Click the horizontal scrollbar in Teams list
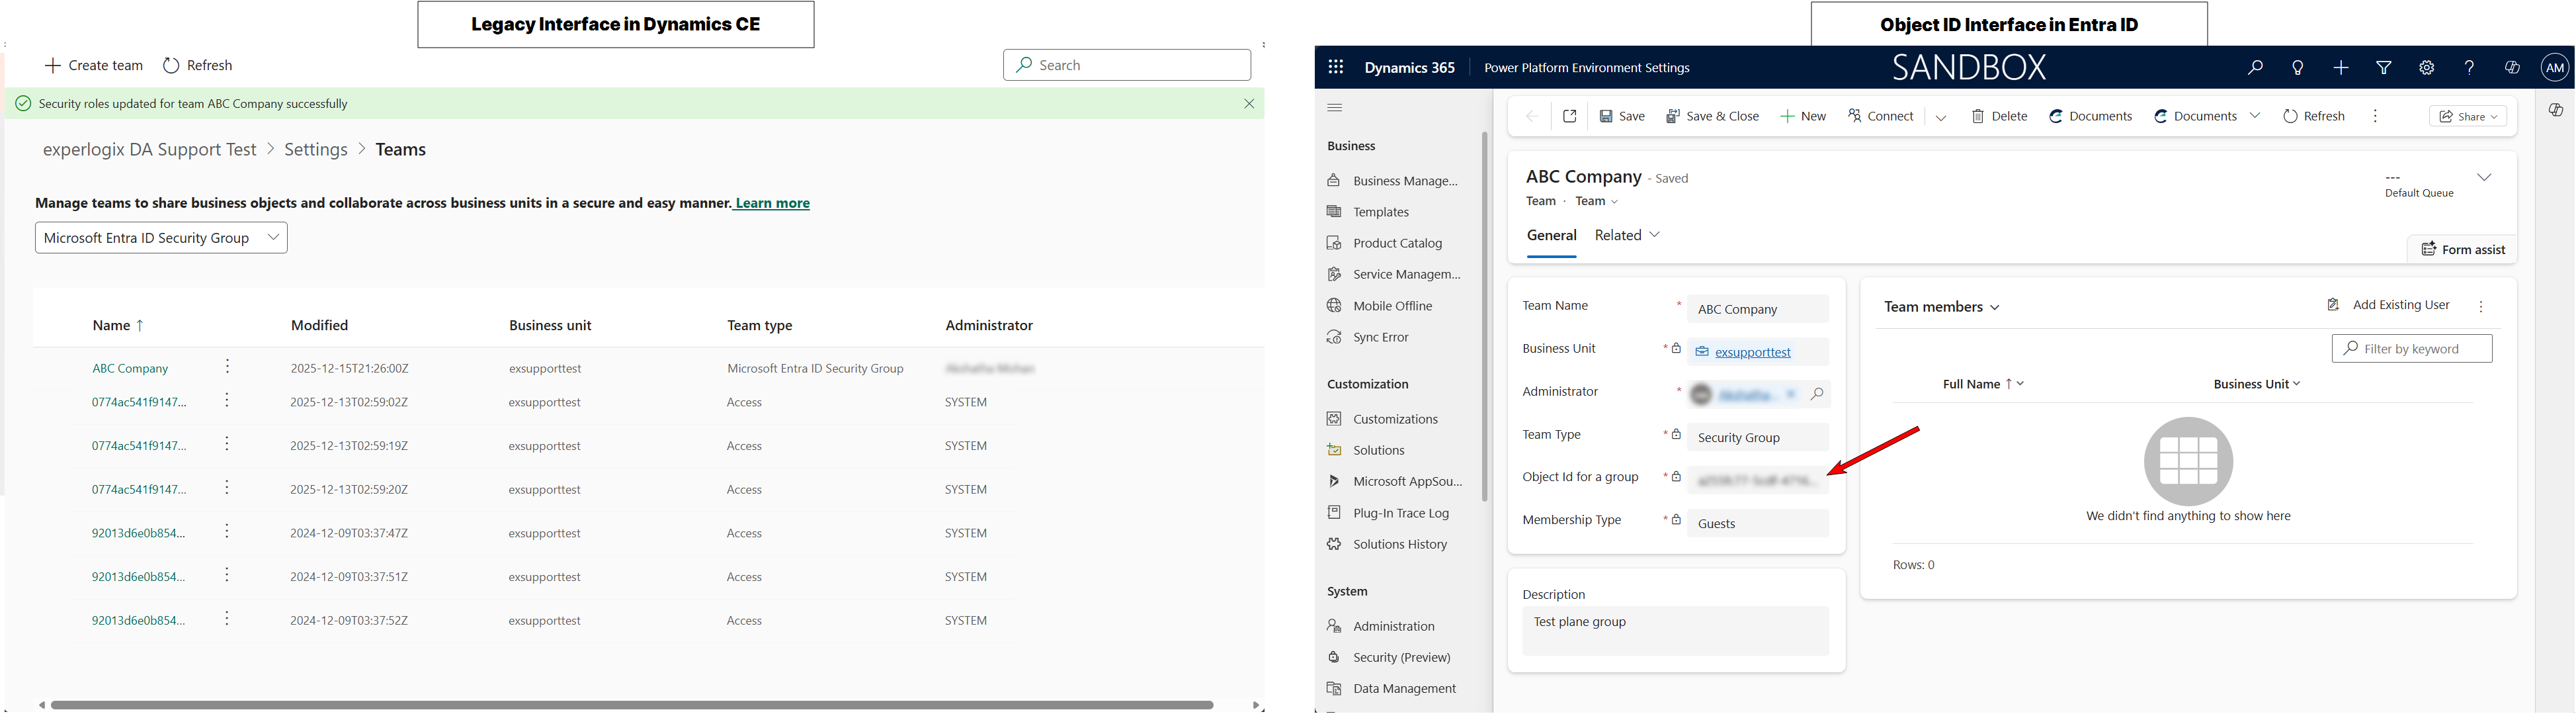The width and height of the screenshot is (2576, 714). click(632, 705)
